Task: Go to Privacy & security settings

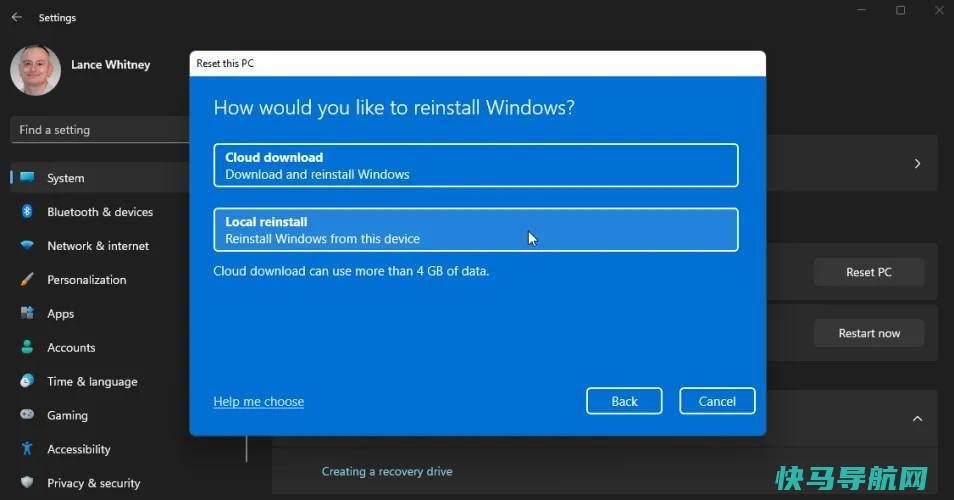Action: 94,483
